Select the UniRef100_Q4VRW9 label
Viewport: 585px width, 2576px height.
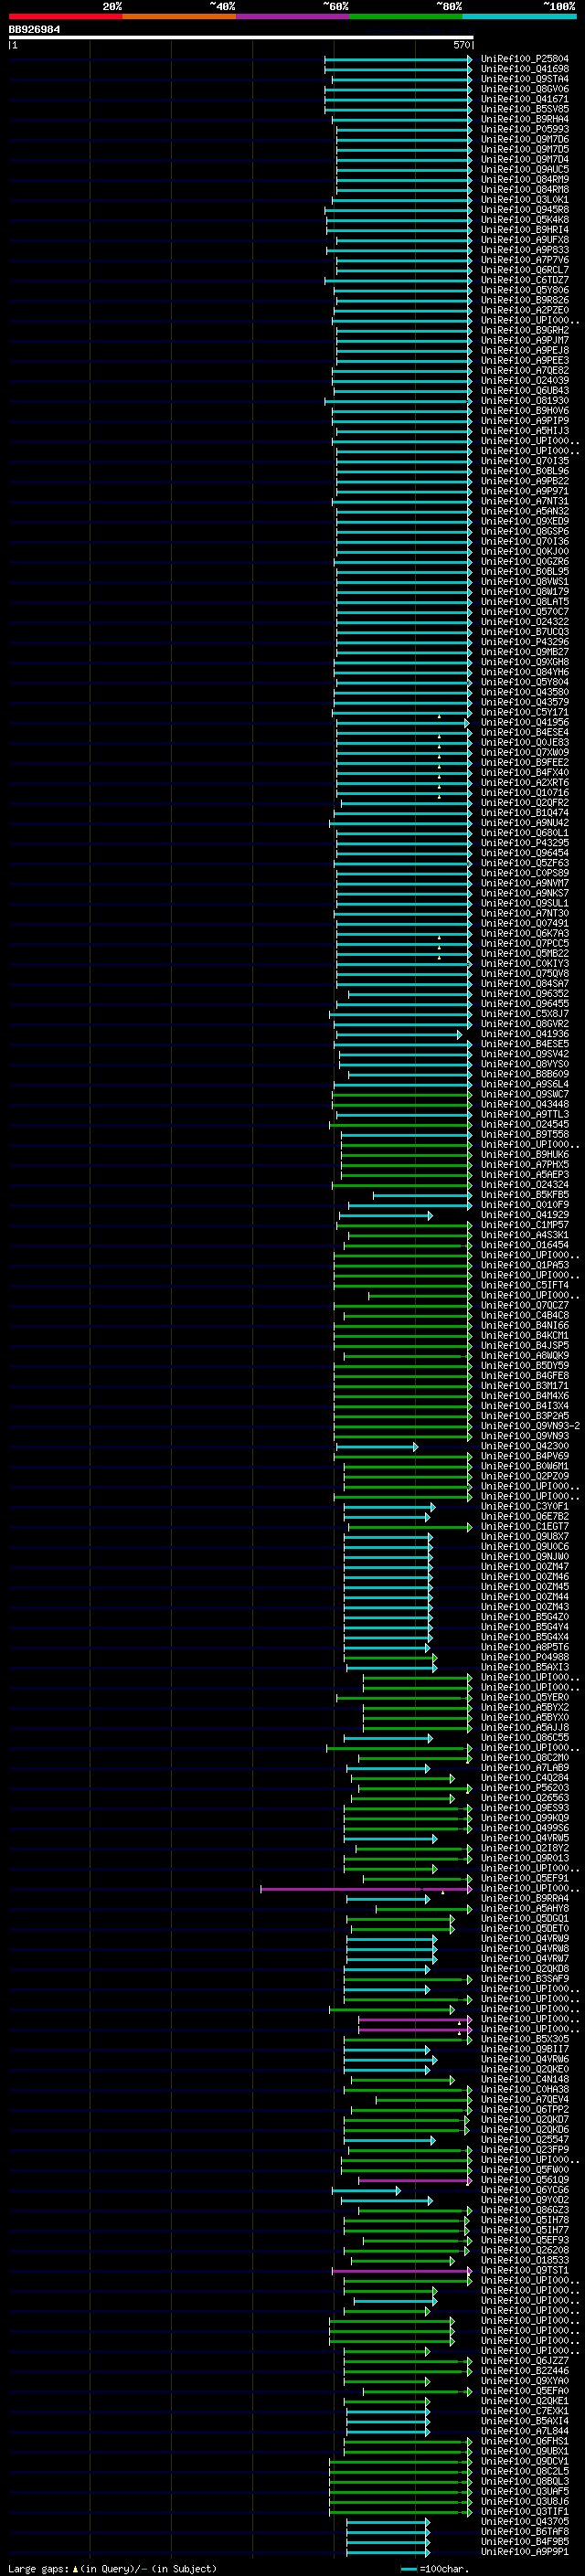point(524,1938)
